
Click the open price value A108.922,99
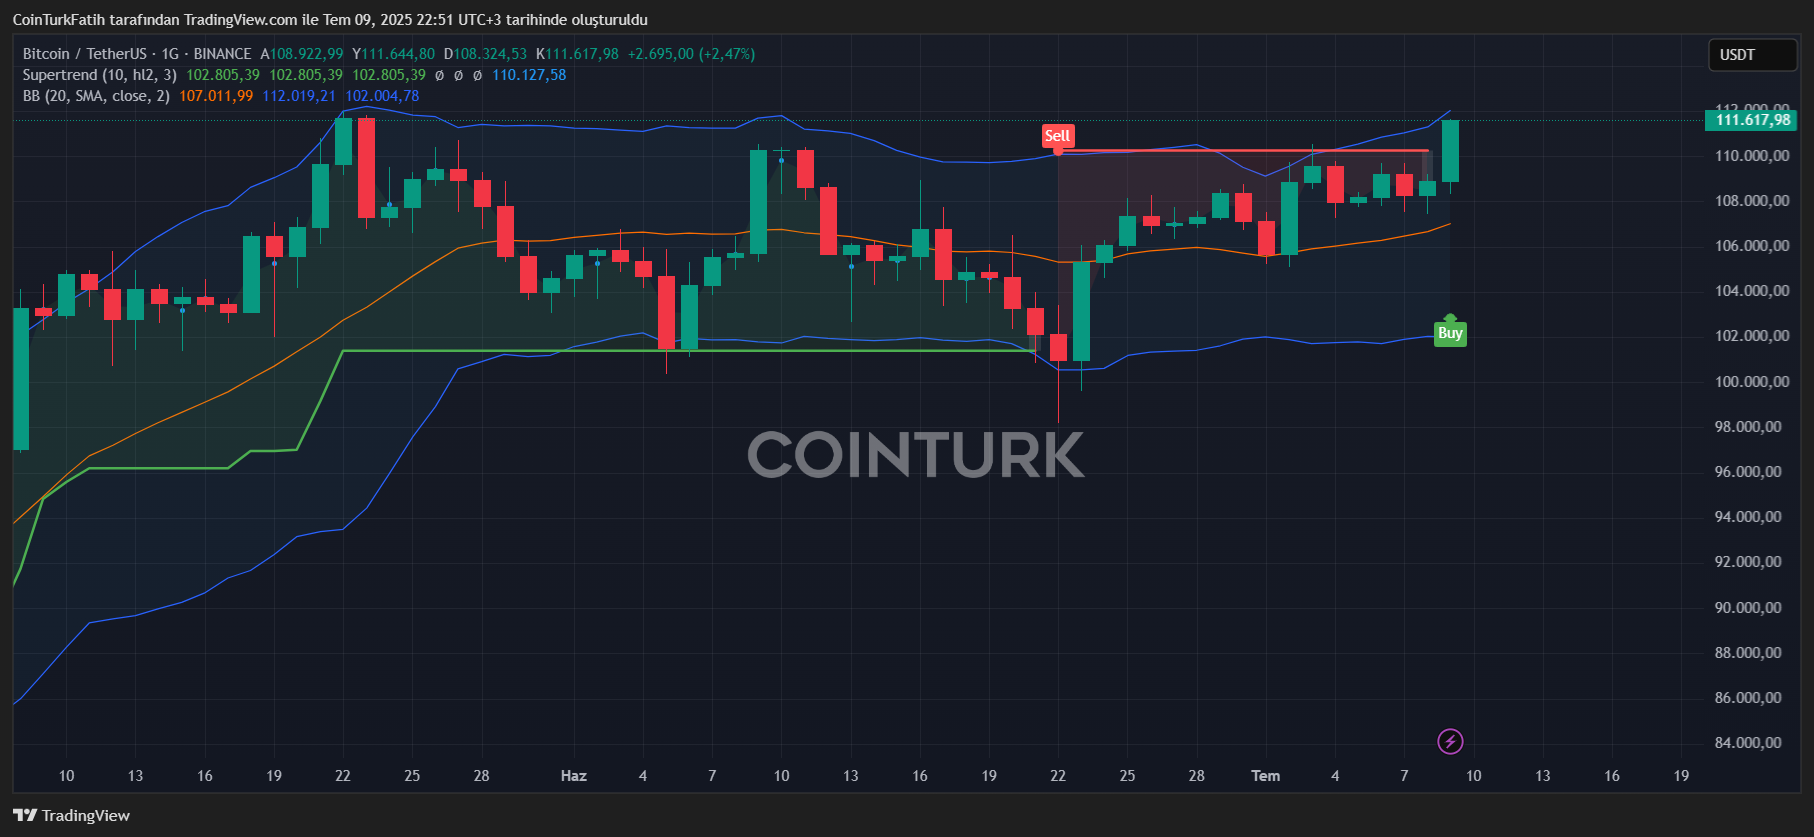(x=302, y=54)
